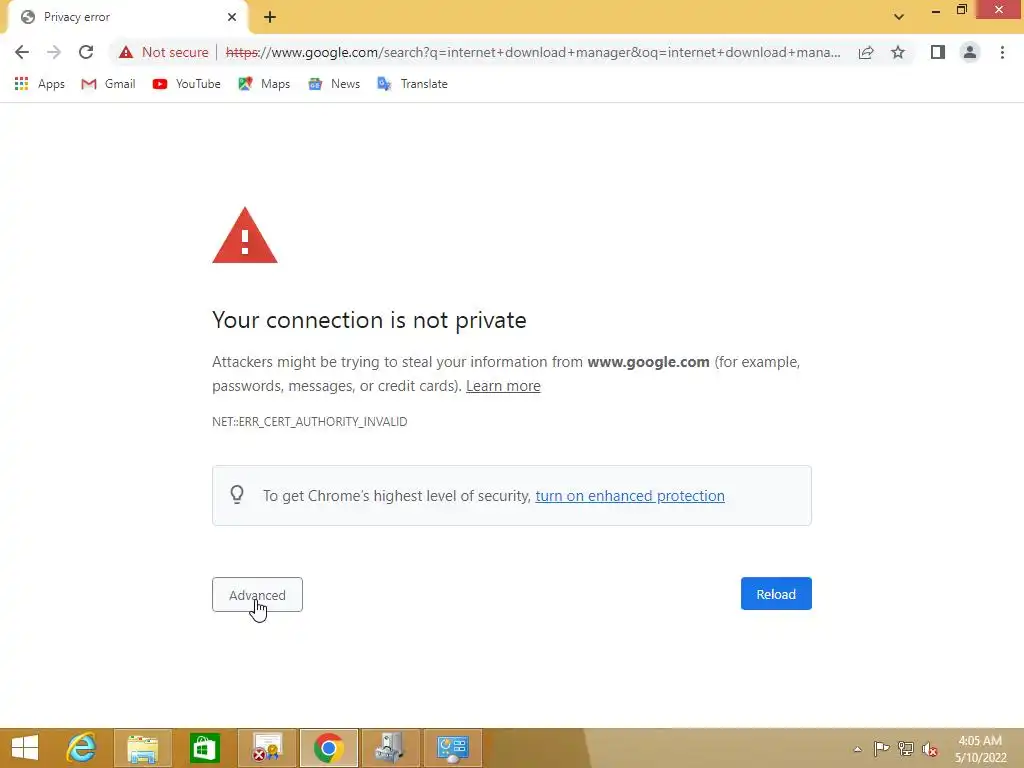Click the Your connection is not private heading
The height and width of the screenshot is (768, 1024).
pyautogui.click(x=369, y=320)
